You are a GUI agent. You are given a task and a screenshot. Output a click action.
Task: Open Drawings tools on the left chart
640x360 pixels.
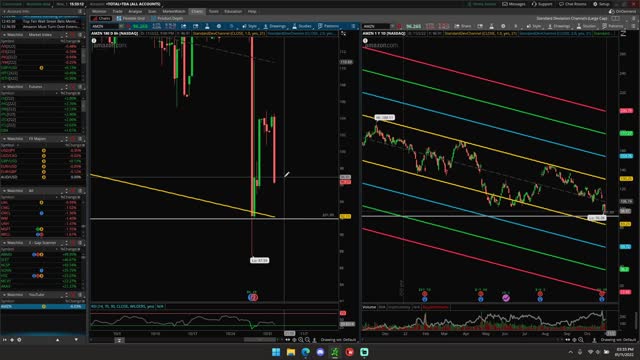tap(275, 26)
